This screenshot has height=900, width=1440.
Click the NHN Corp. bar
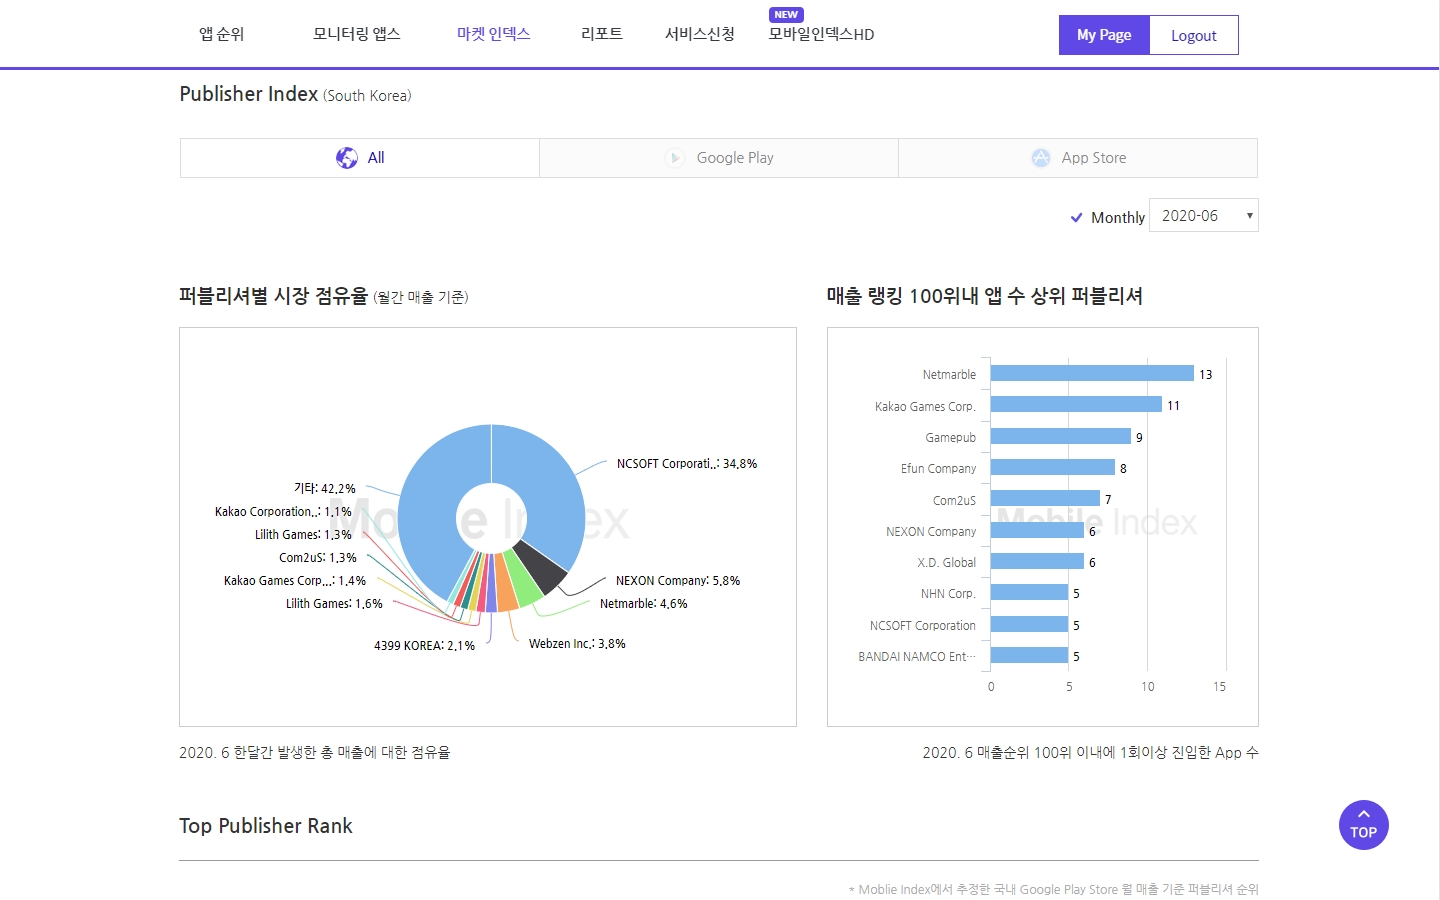[x=1029, y=592]
